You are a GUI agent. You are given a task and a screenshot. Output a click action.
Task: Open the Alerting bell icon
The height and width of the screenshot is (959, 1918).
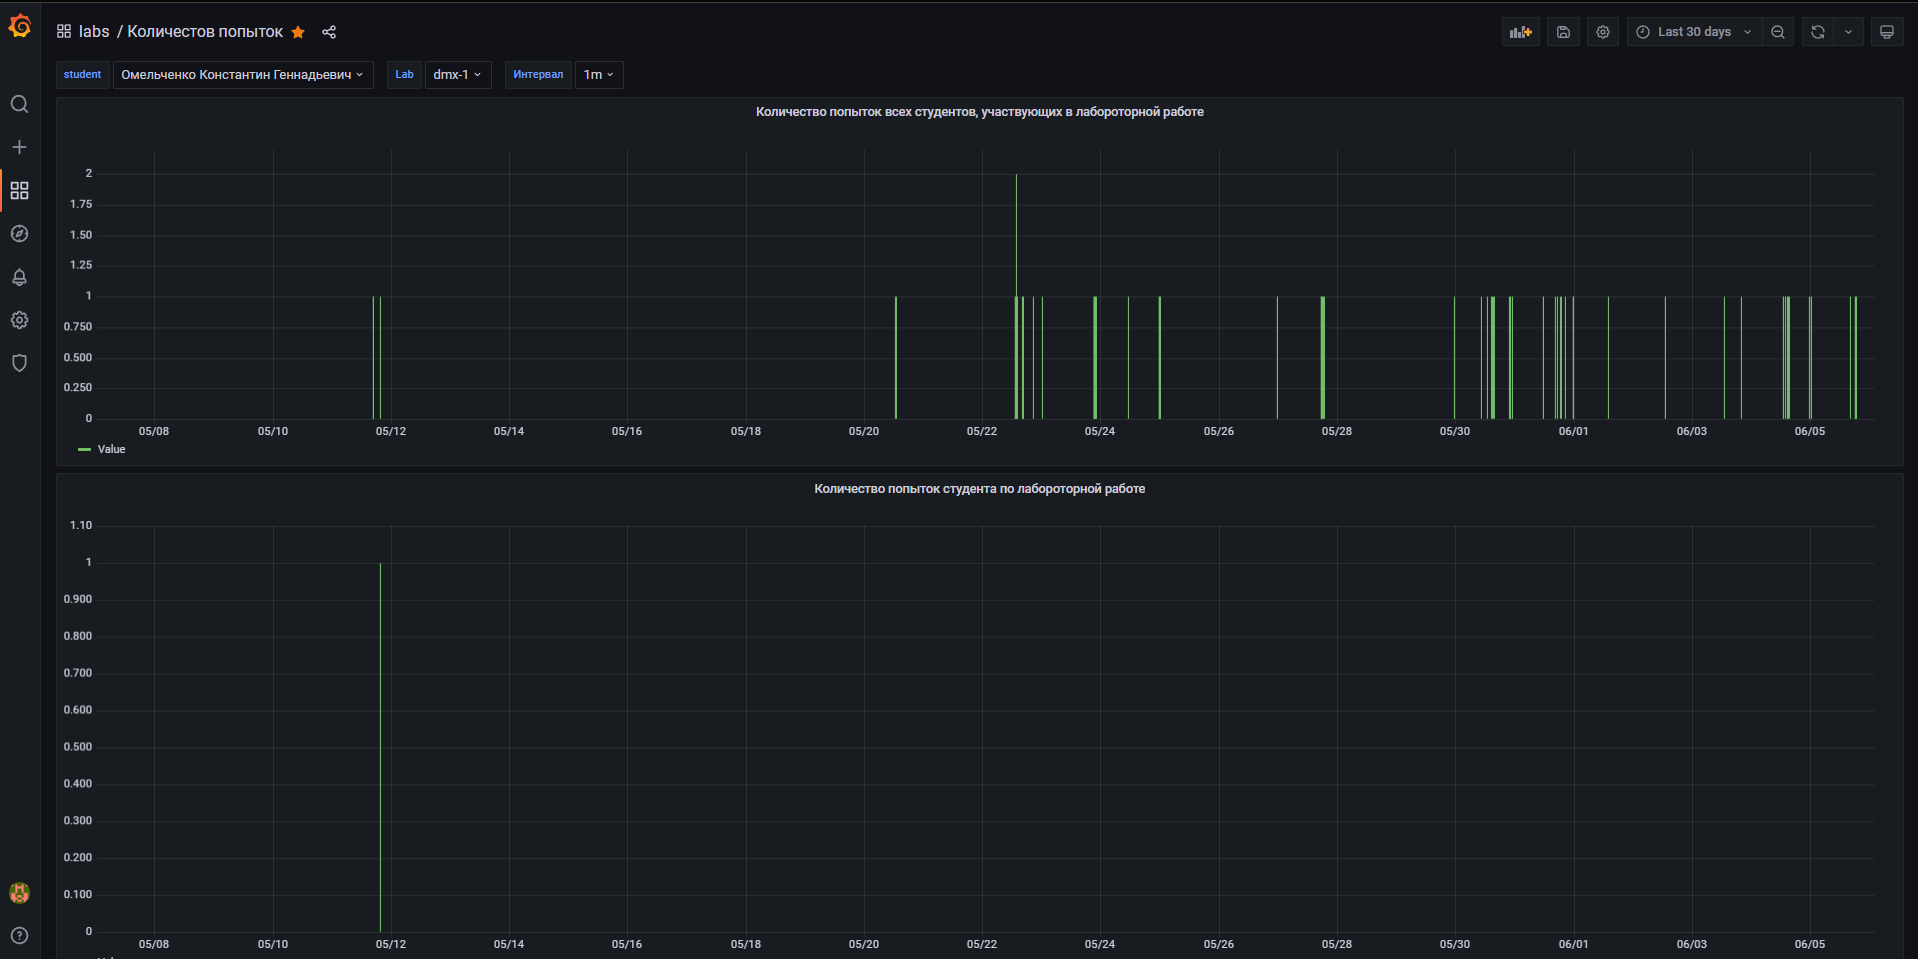tap(19, 277)
